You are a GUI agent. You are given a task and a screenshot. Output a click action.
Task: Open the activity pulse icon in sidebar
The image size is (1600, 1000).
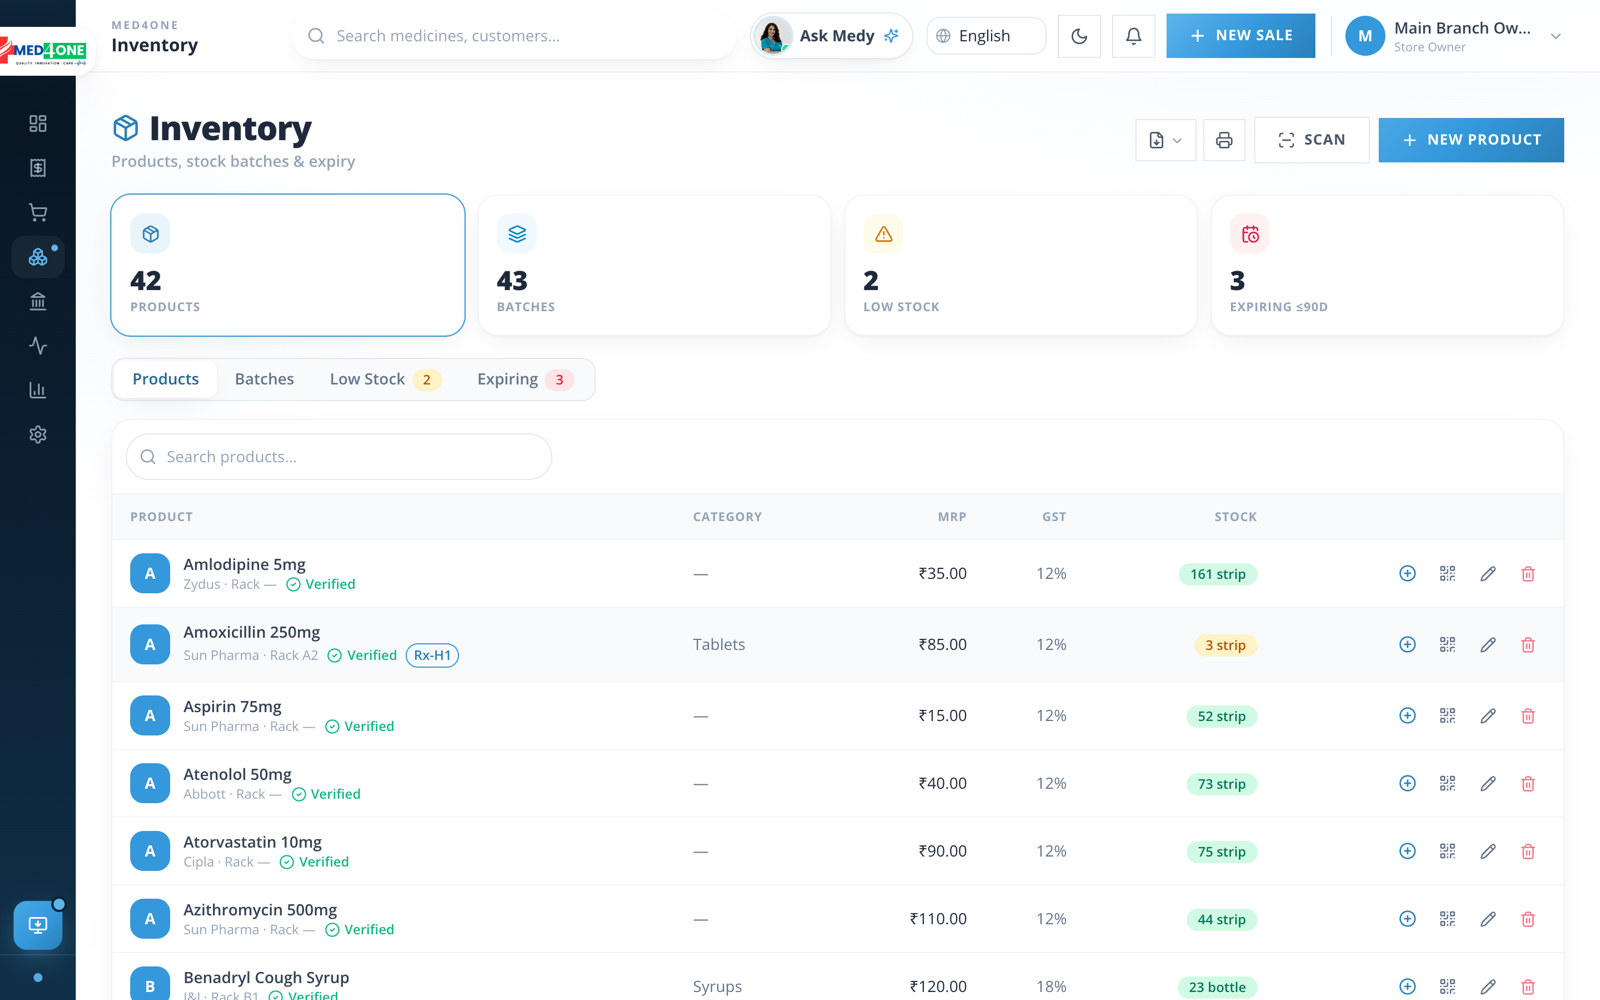tap(38, 346)
